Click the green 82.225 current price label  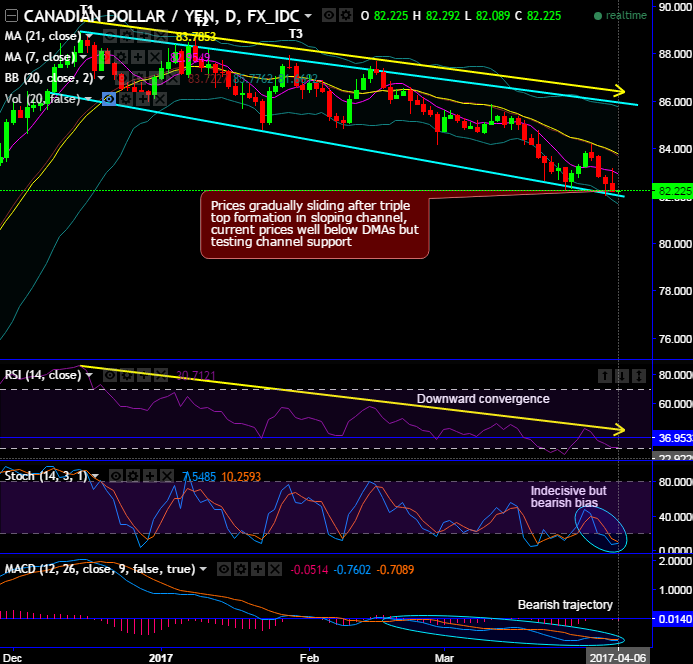[x=672, y=191]
